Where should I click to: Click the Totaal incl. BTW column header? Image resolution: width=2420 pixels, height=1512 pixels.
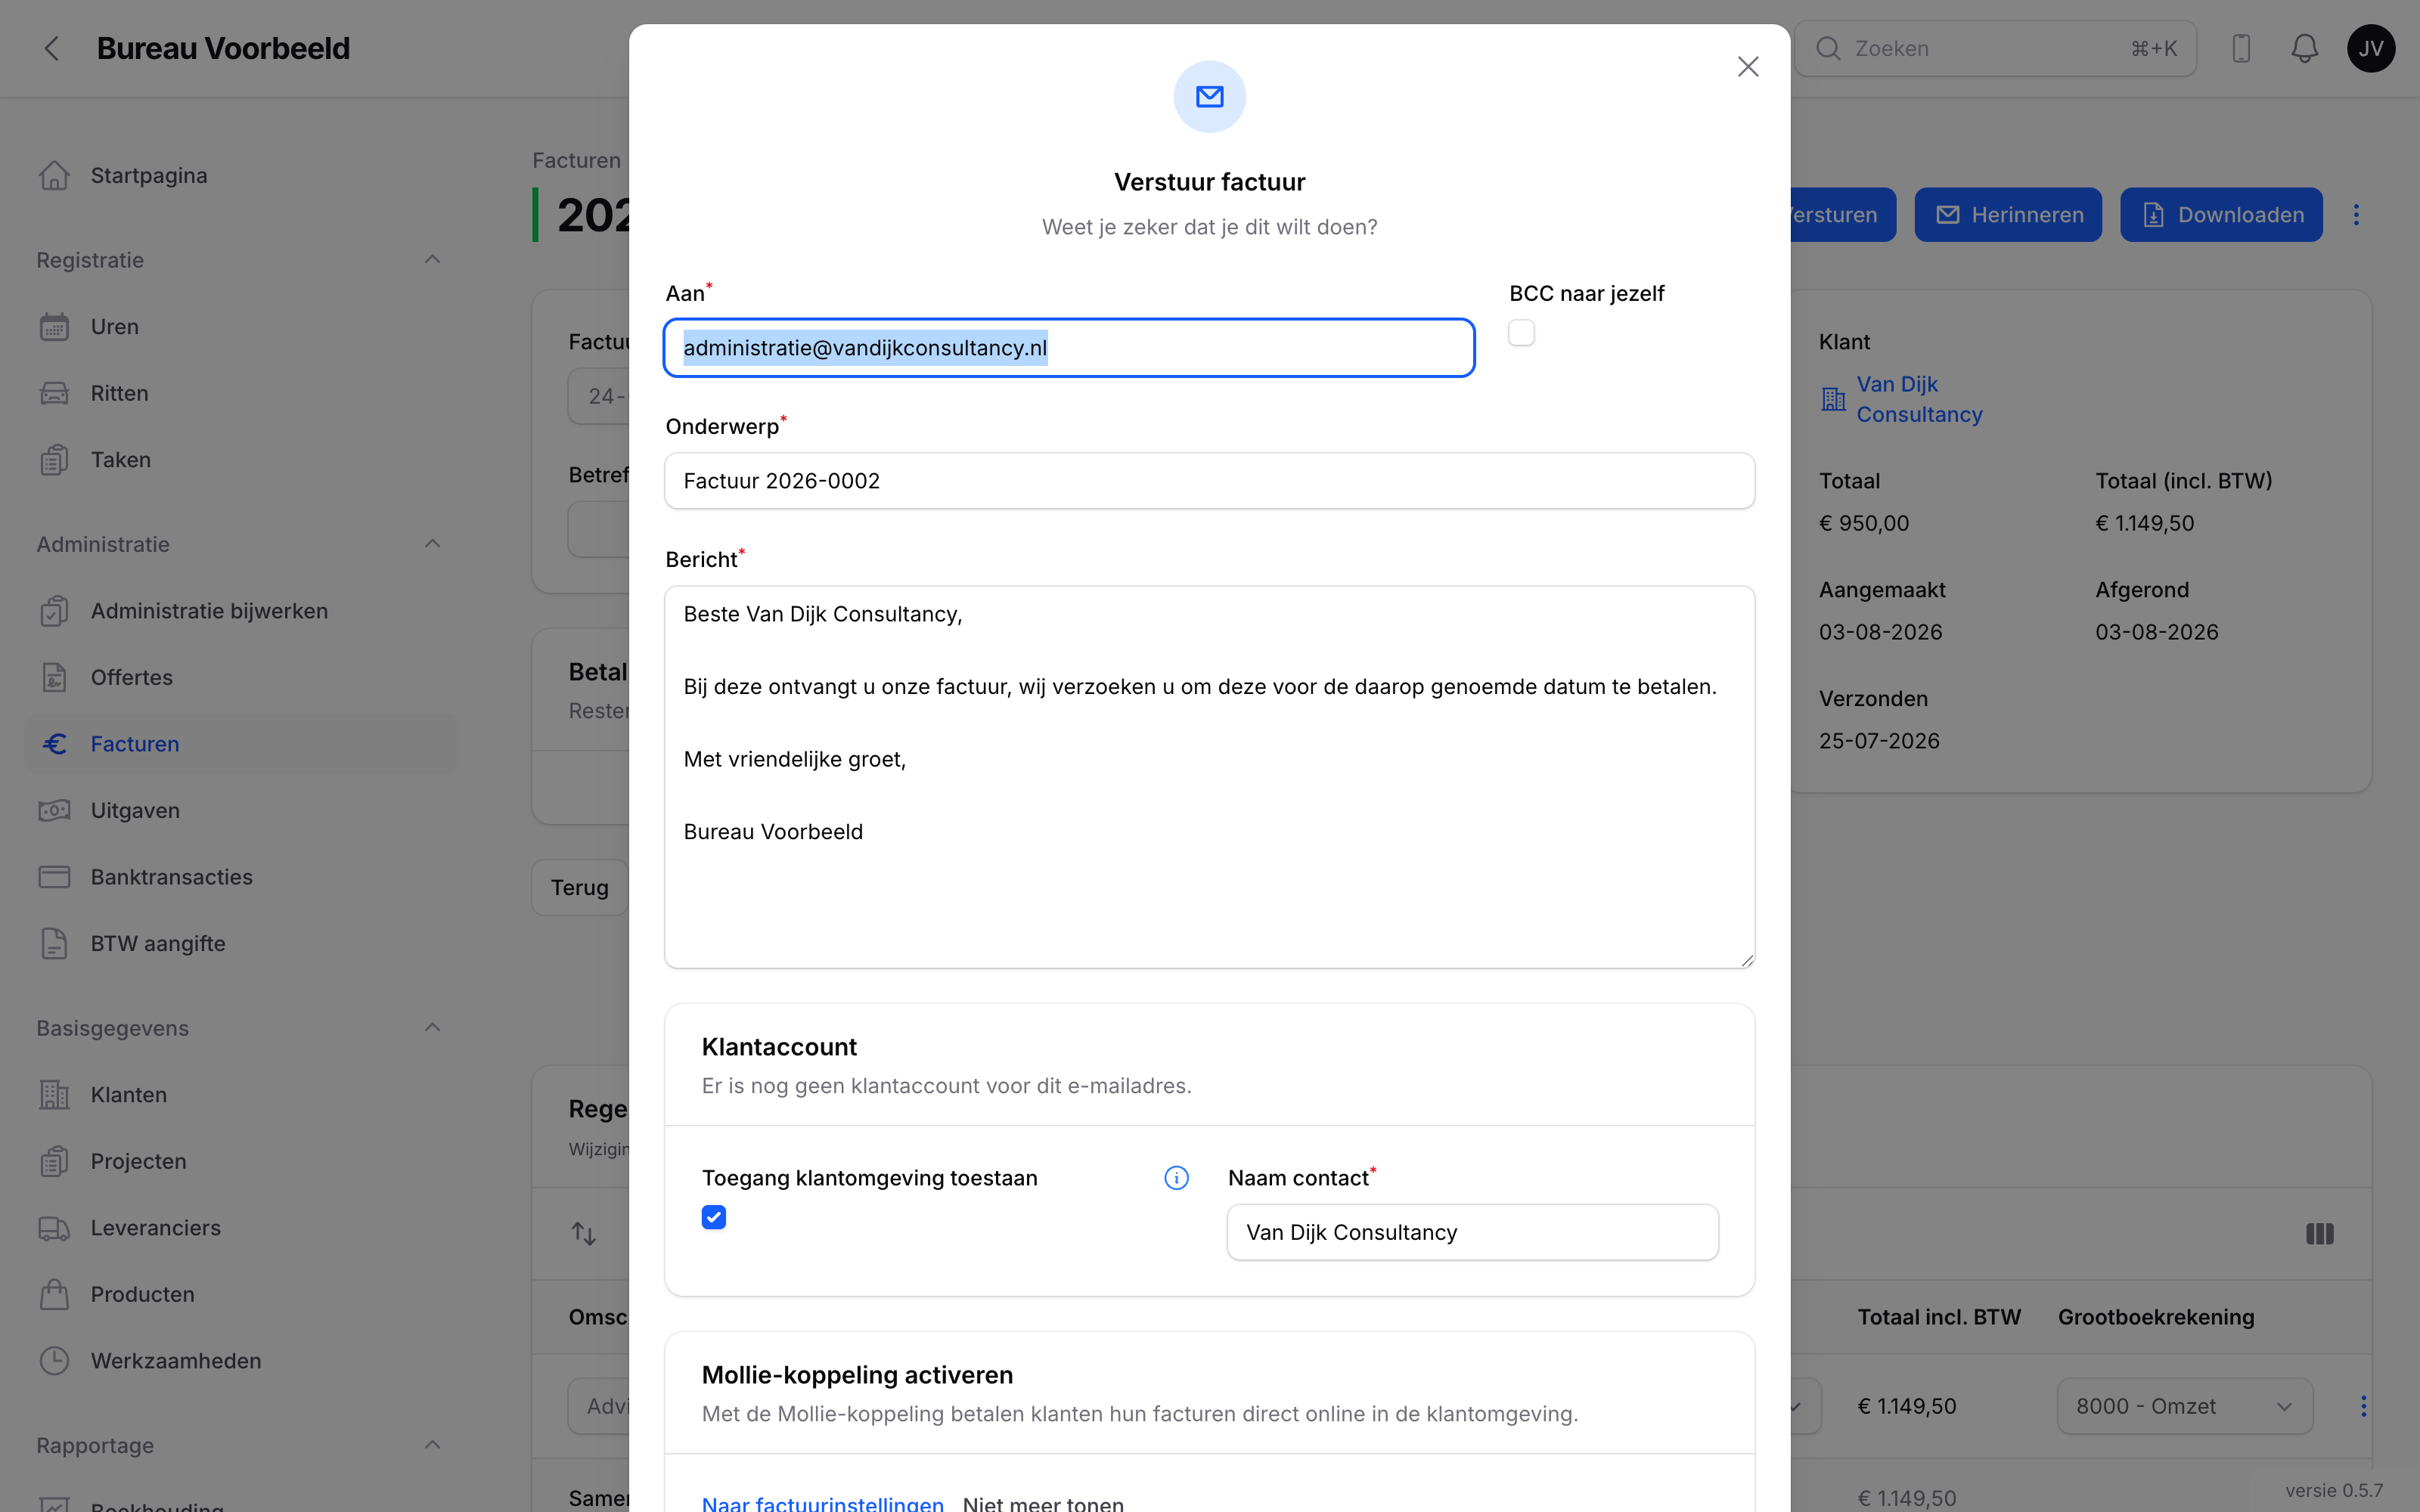(x=1939, y=1317)
